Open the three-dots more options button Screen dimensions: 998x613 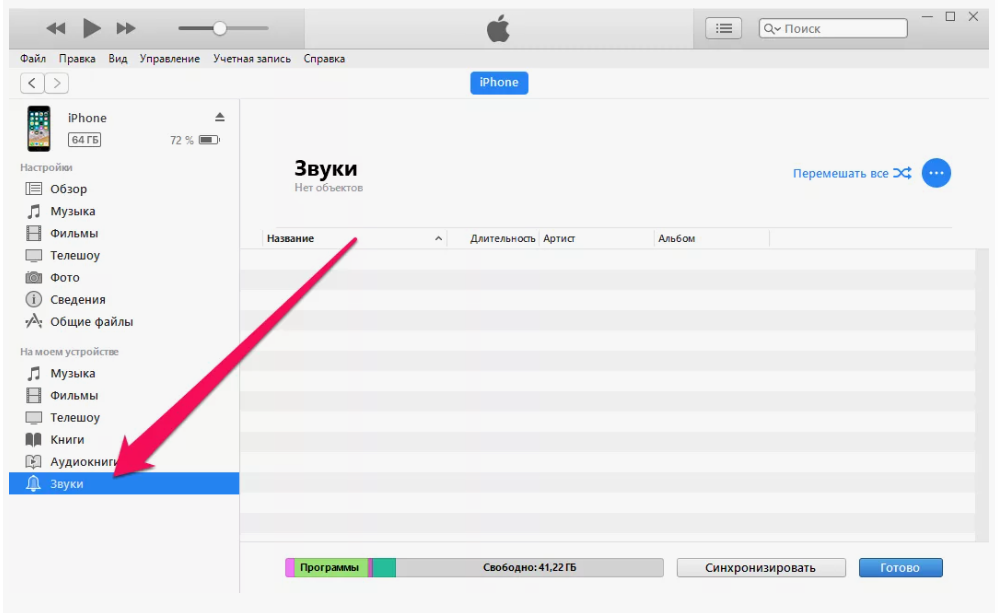point(936,173)
